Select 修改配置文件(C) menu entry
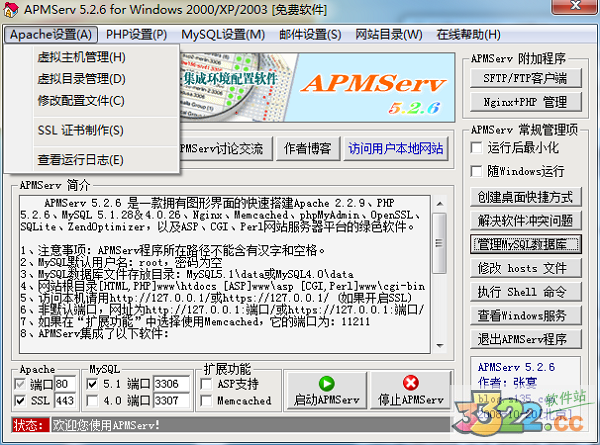The width and height of the screenshot is (600, 445). point(92,101)
